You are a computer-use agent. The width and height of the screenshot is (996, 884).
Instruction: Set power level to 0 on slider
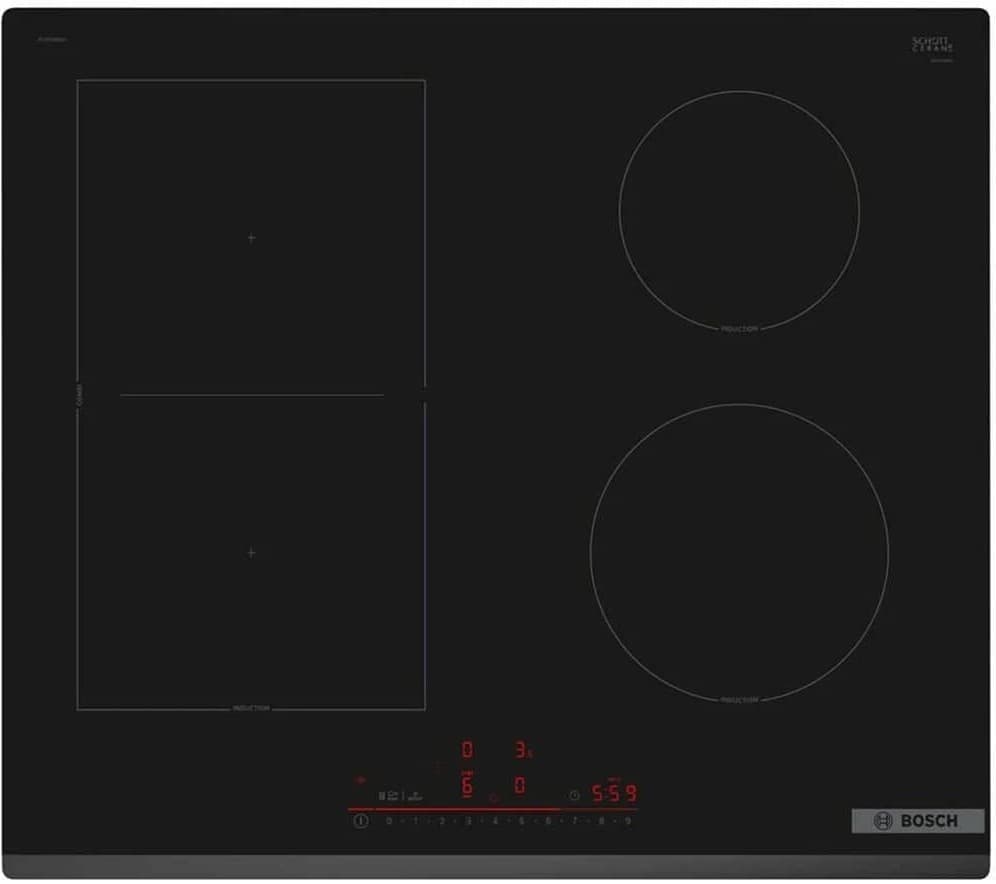pyautogui.click(x=389, y=821)
